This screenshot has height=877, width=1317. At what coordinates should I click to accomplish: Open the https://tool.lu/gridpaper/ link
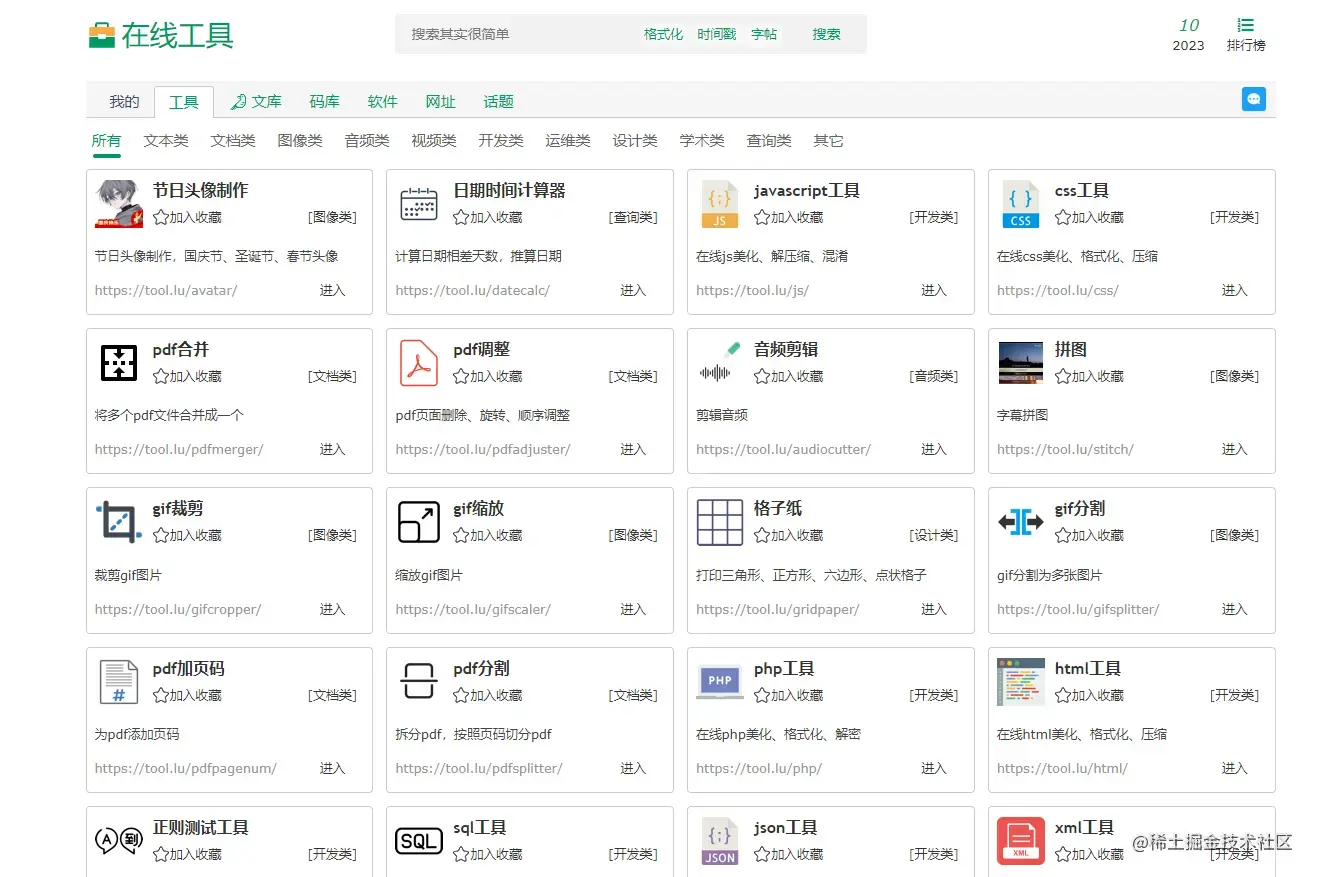pos(778,609)
